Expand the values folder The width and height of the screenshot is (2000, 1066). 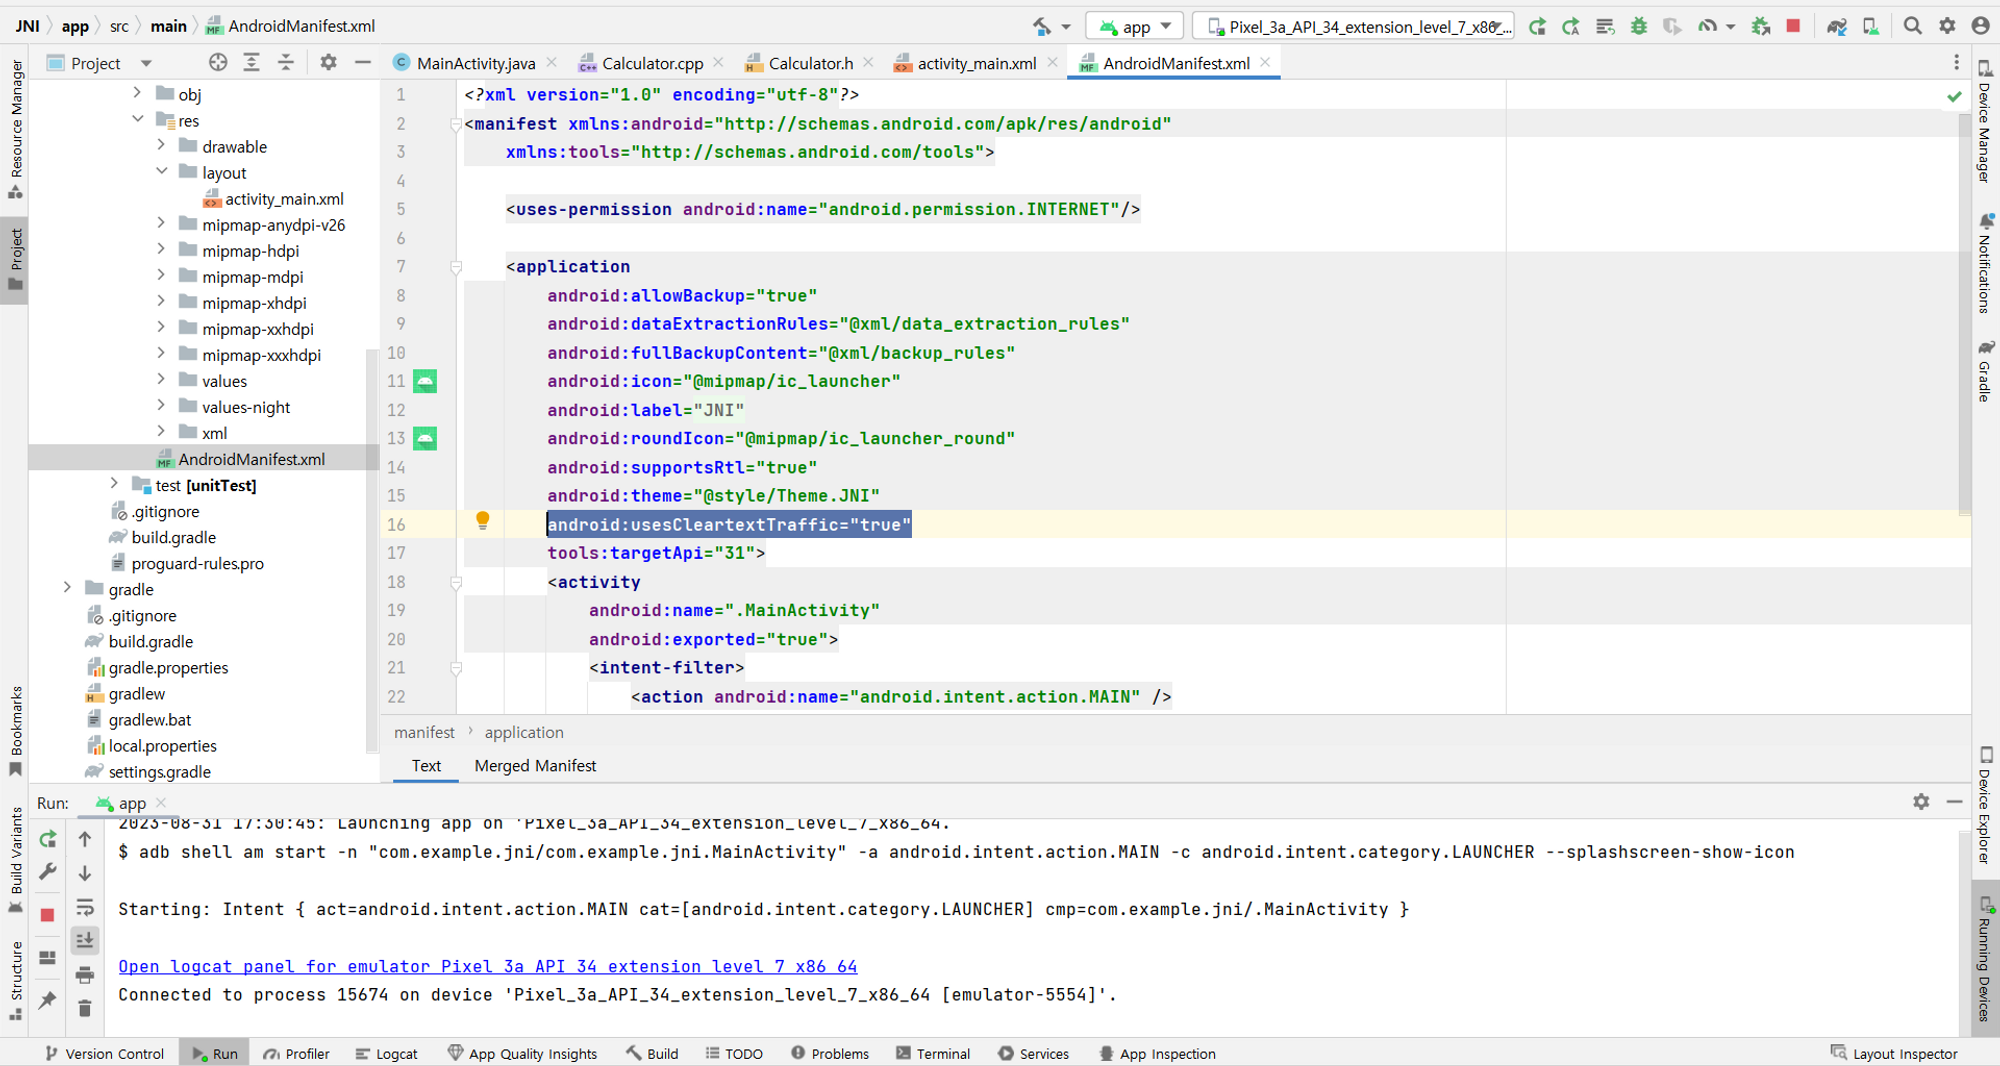tap(161, 379)
